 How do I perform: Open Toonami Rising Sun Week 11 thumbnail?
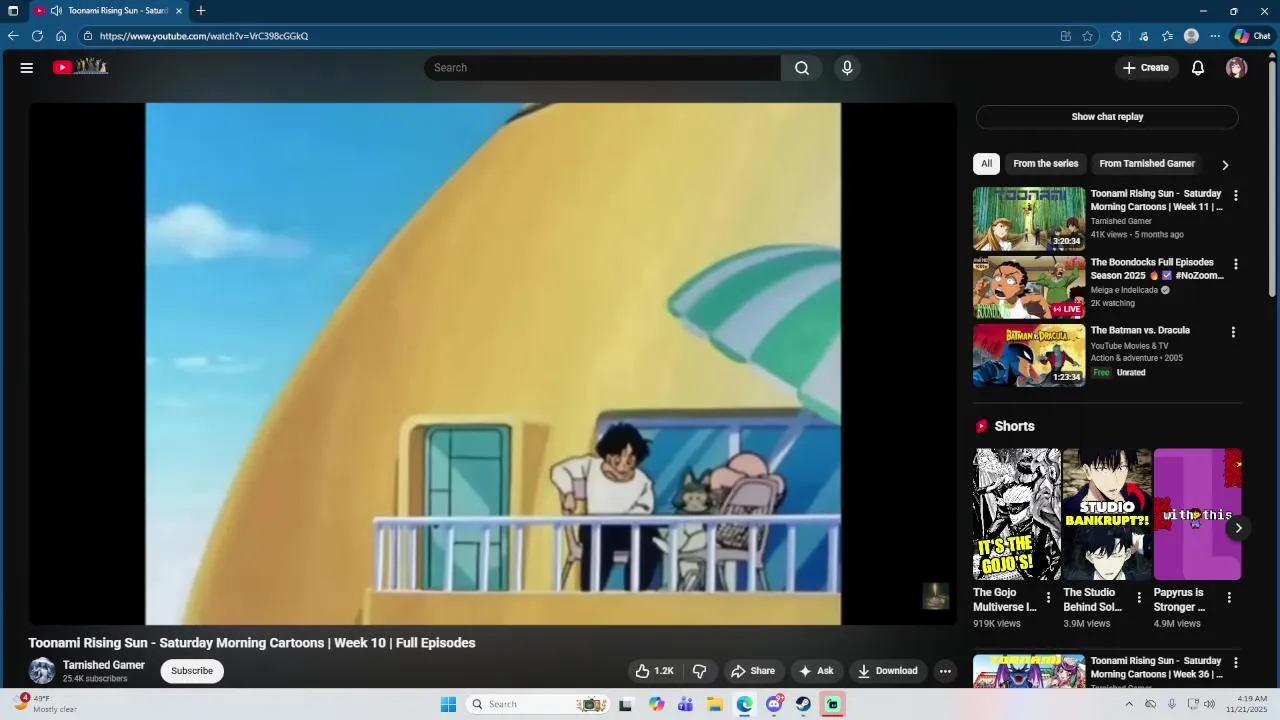(1029, 218)
